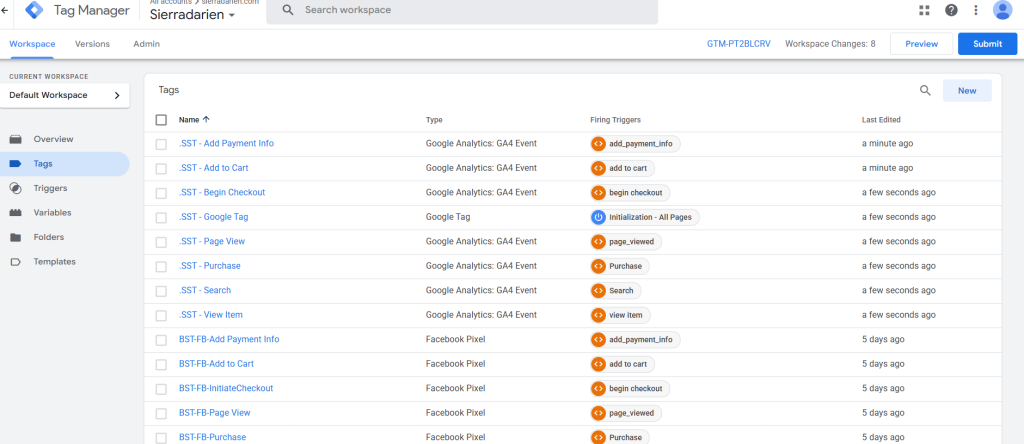Click the back arrow icon
The image size is (1024, 444).
click(5, 10)
